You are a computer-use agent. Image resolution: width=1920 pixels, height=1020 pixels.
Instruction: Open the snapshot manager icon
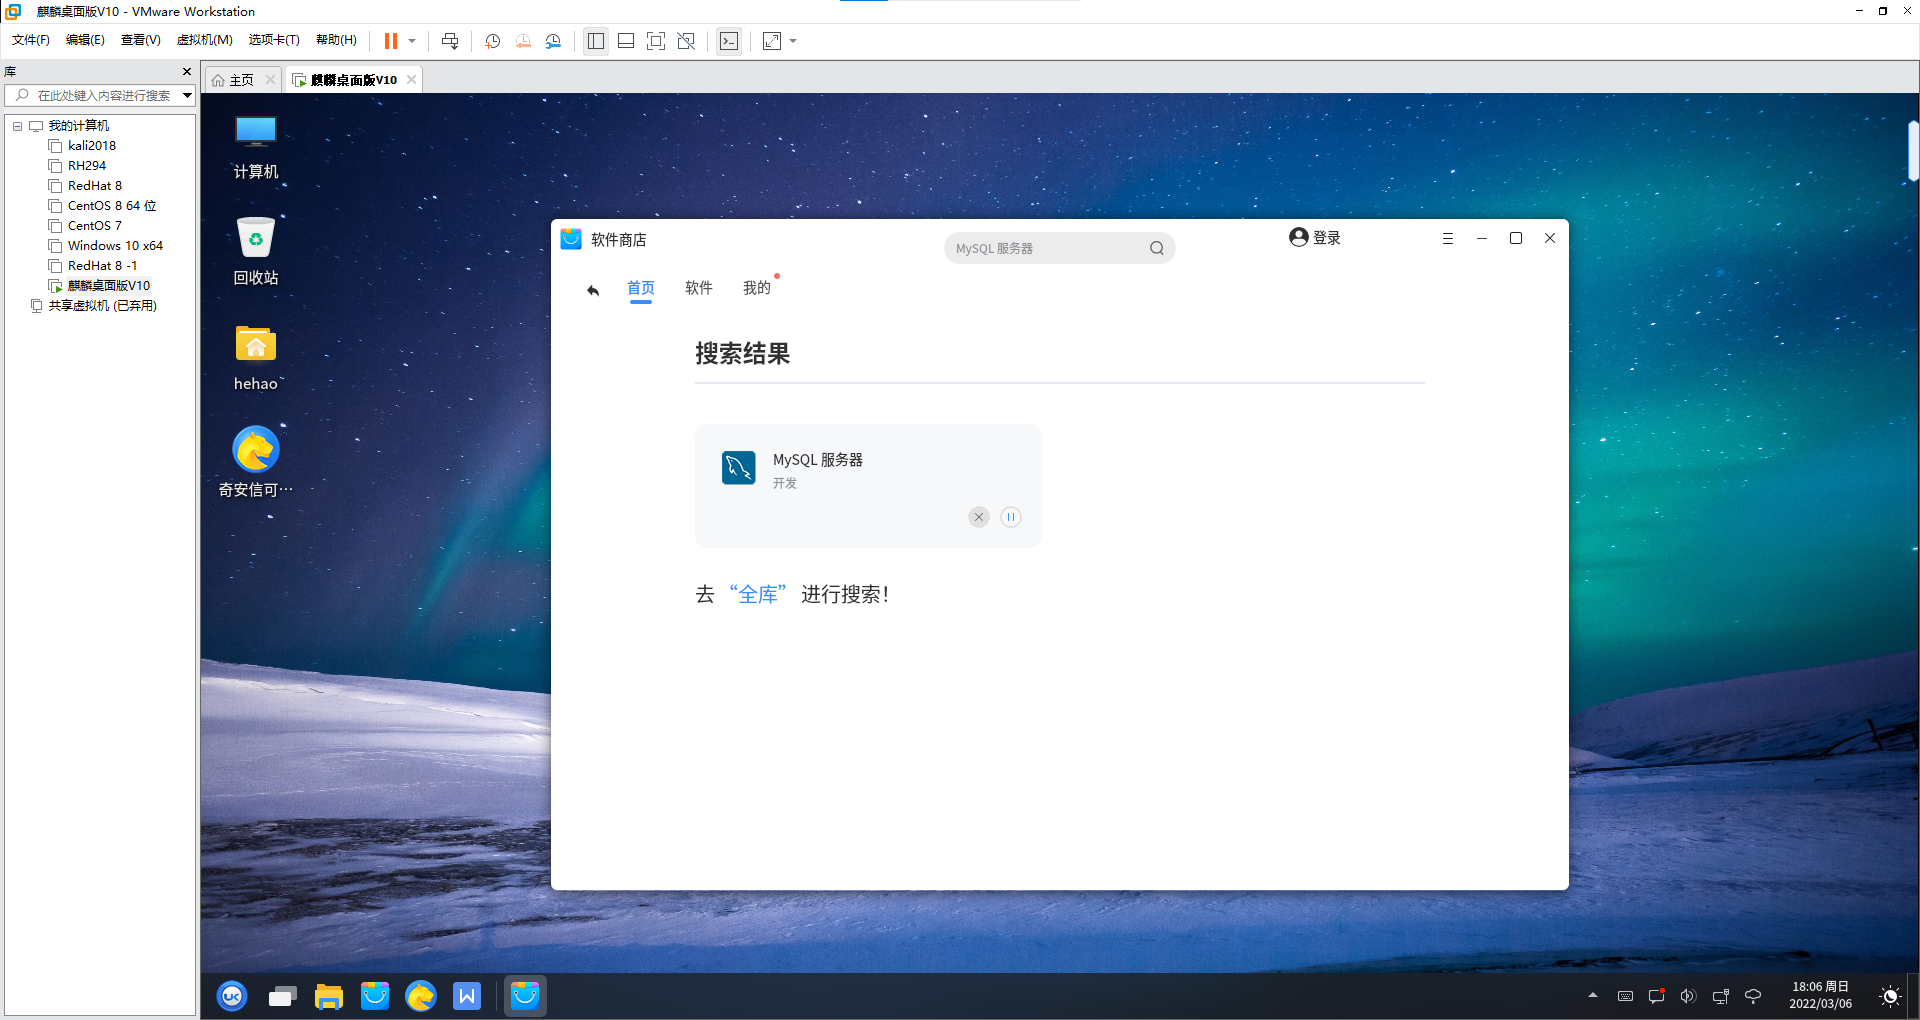[553, 41]
